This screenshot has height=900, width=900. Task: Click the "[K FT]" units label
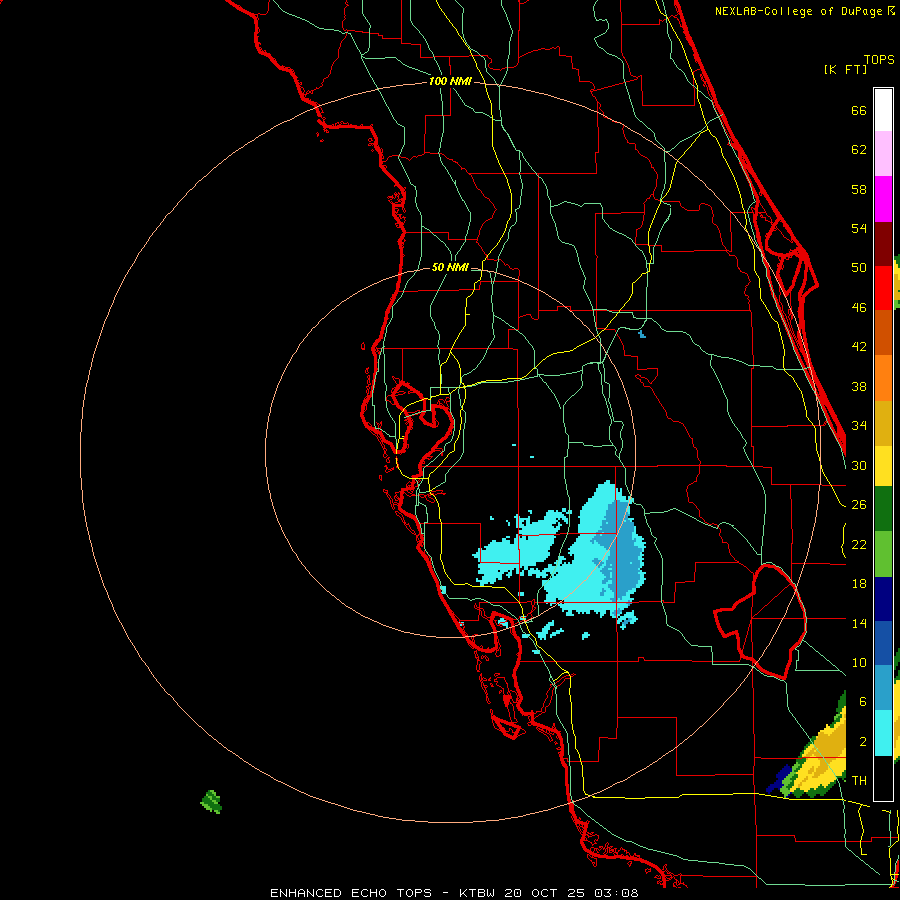(x=845, y=69)
